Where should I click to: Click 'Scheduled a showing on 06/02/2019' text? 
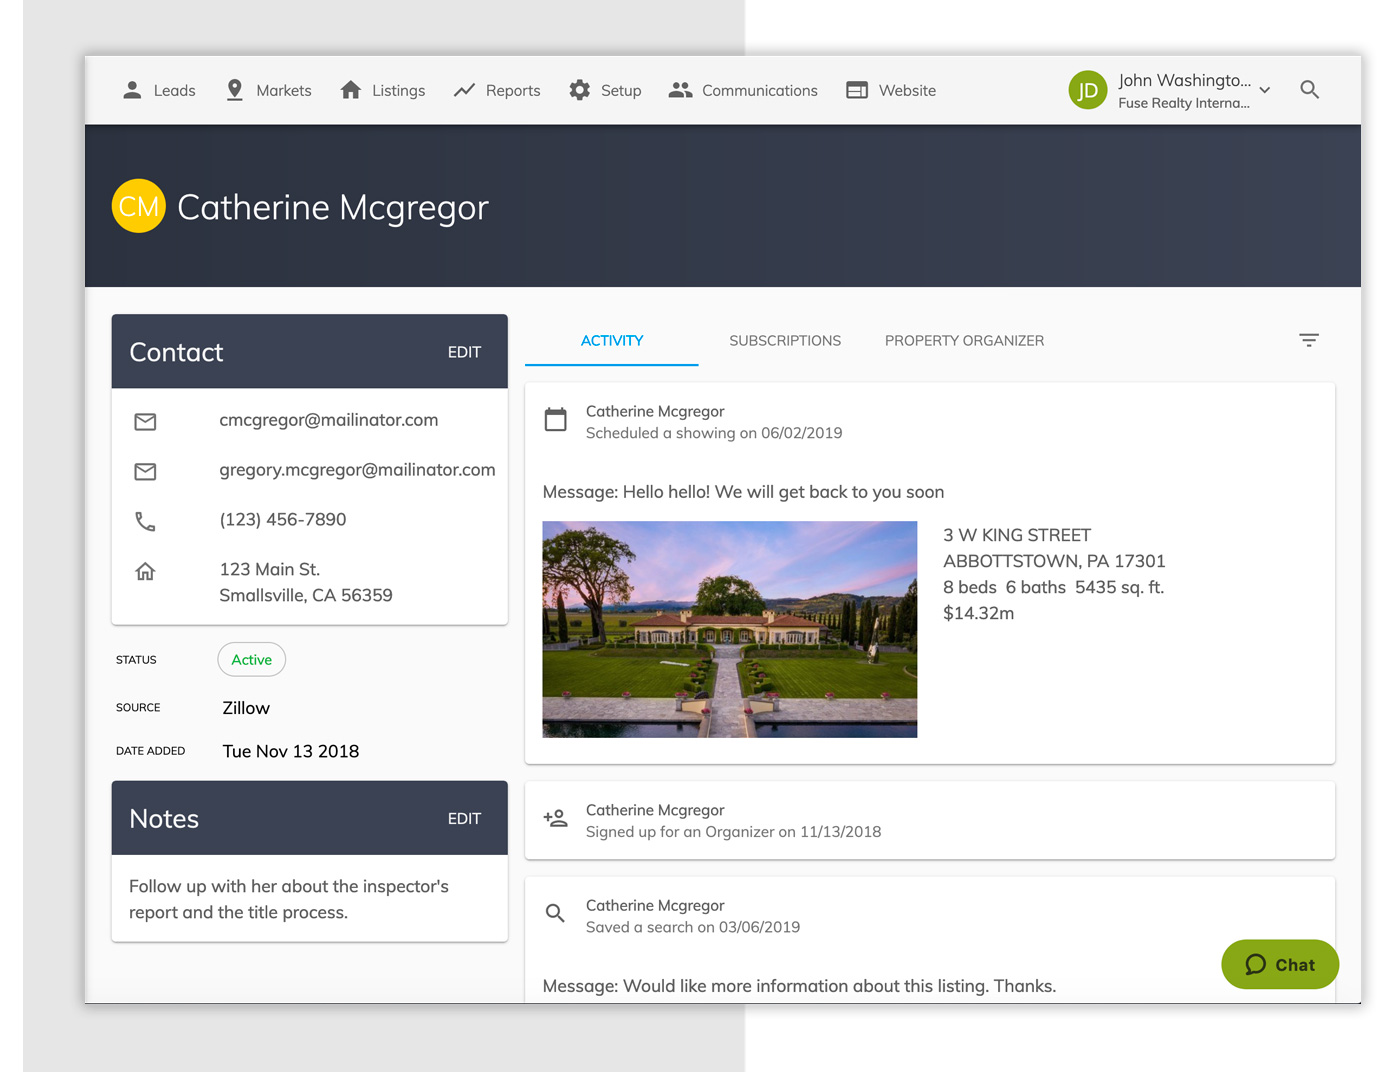[x=714, y=433]
